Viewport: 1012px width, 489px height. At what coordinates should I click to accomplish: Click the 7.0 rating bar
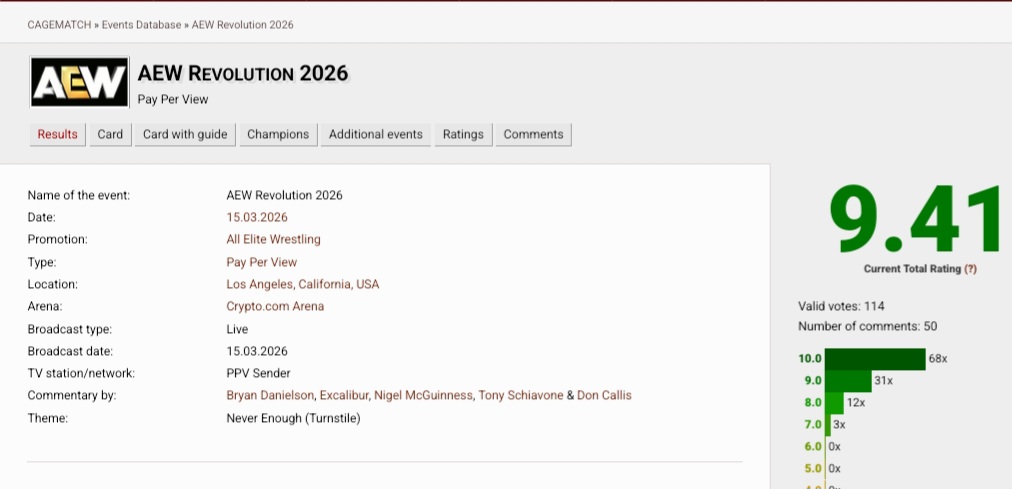pyautogui.click(x=827, y=424)
